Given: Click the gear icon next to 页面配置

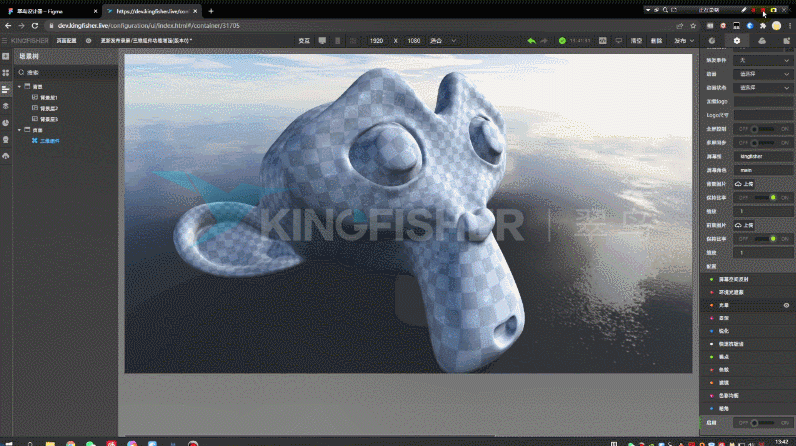Looking at the screenshot, I should tap(88, 41).
